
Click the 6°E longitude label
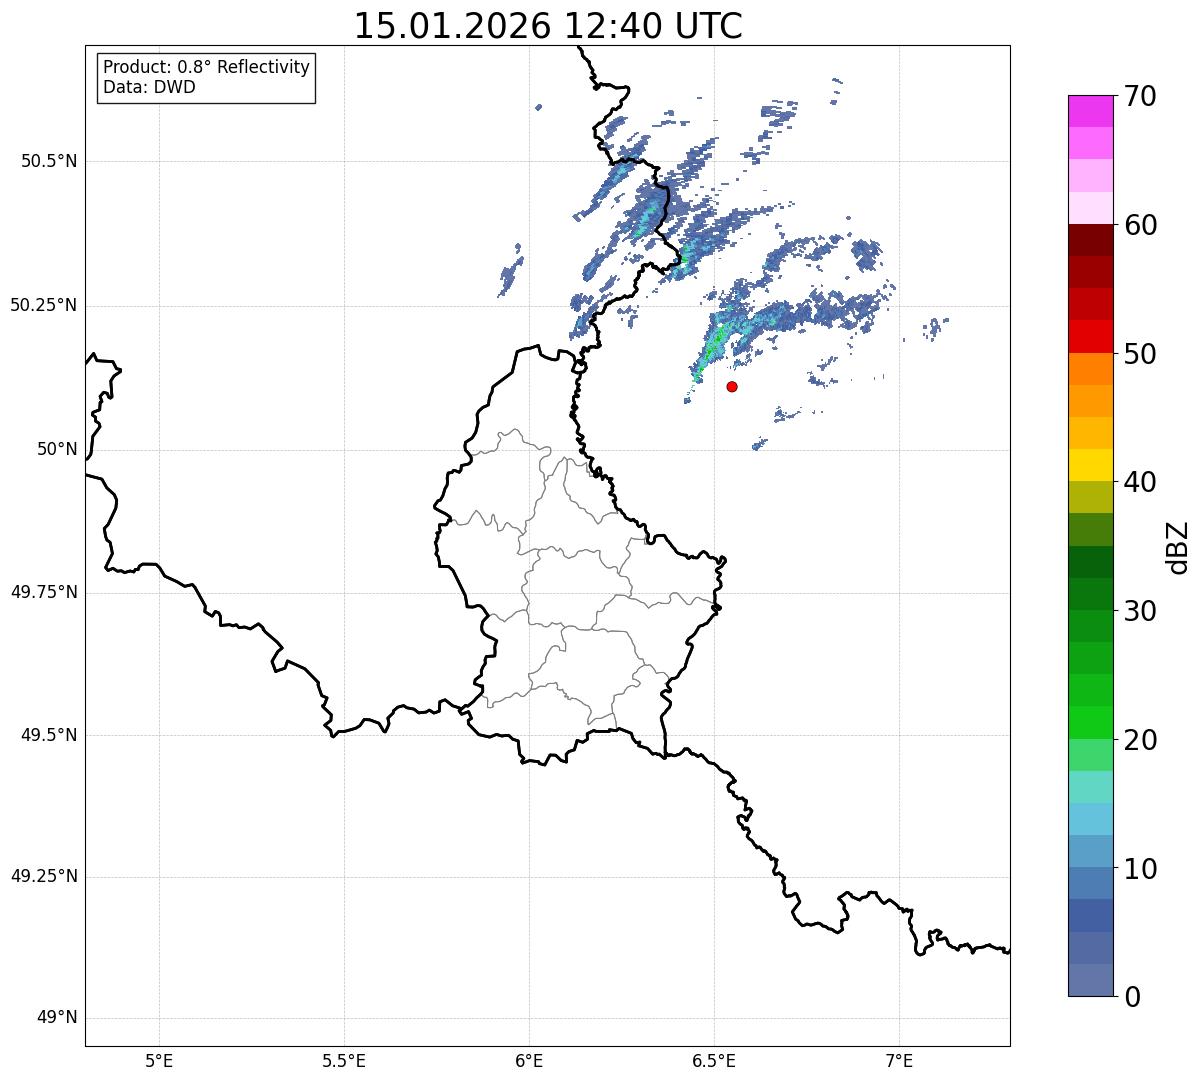(529, 1060)
